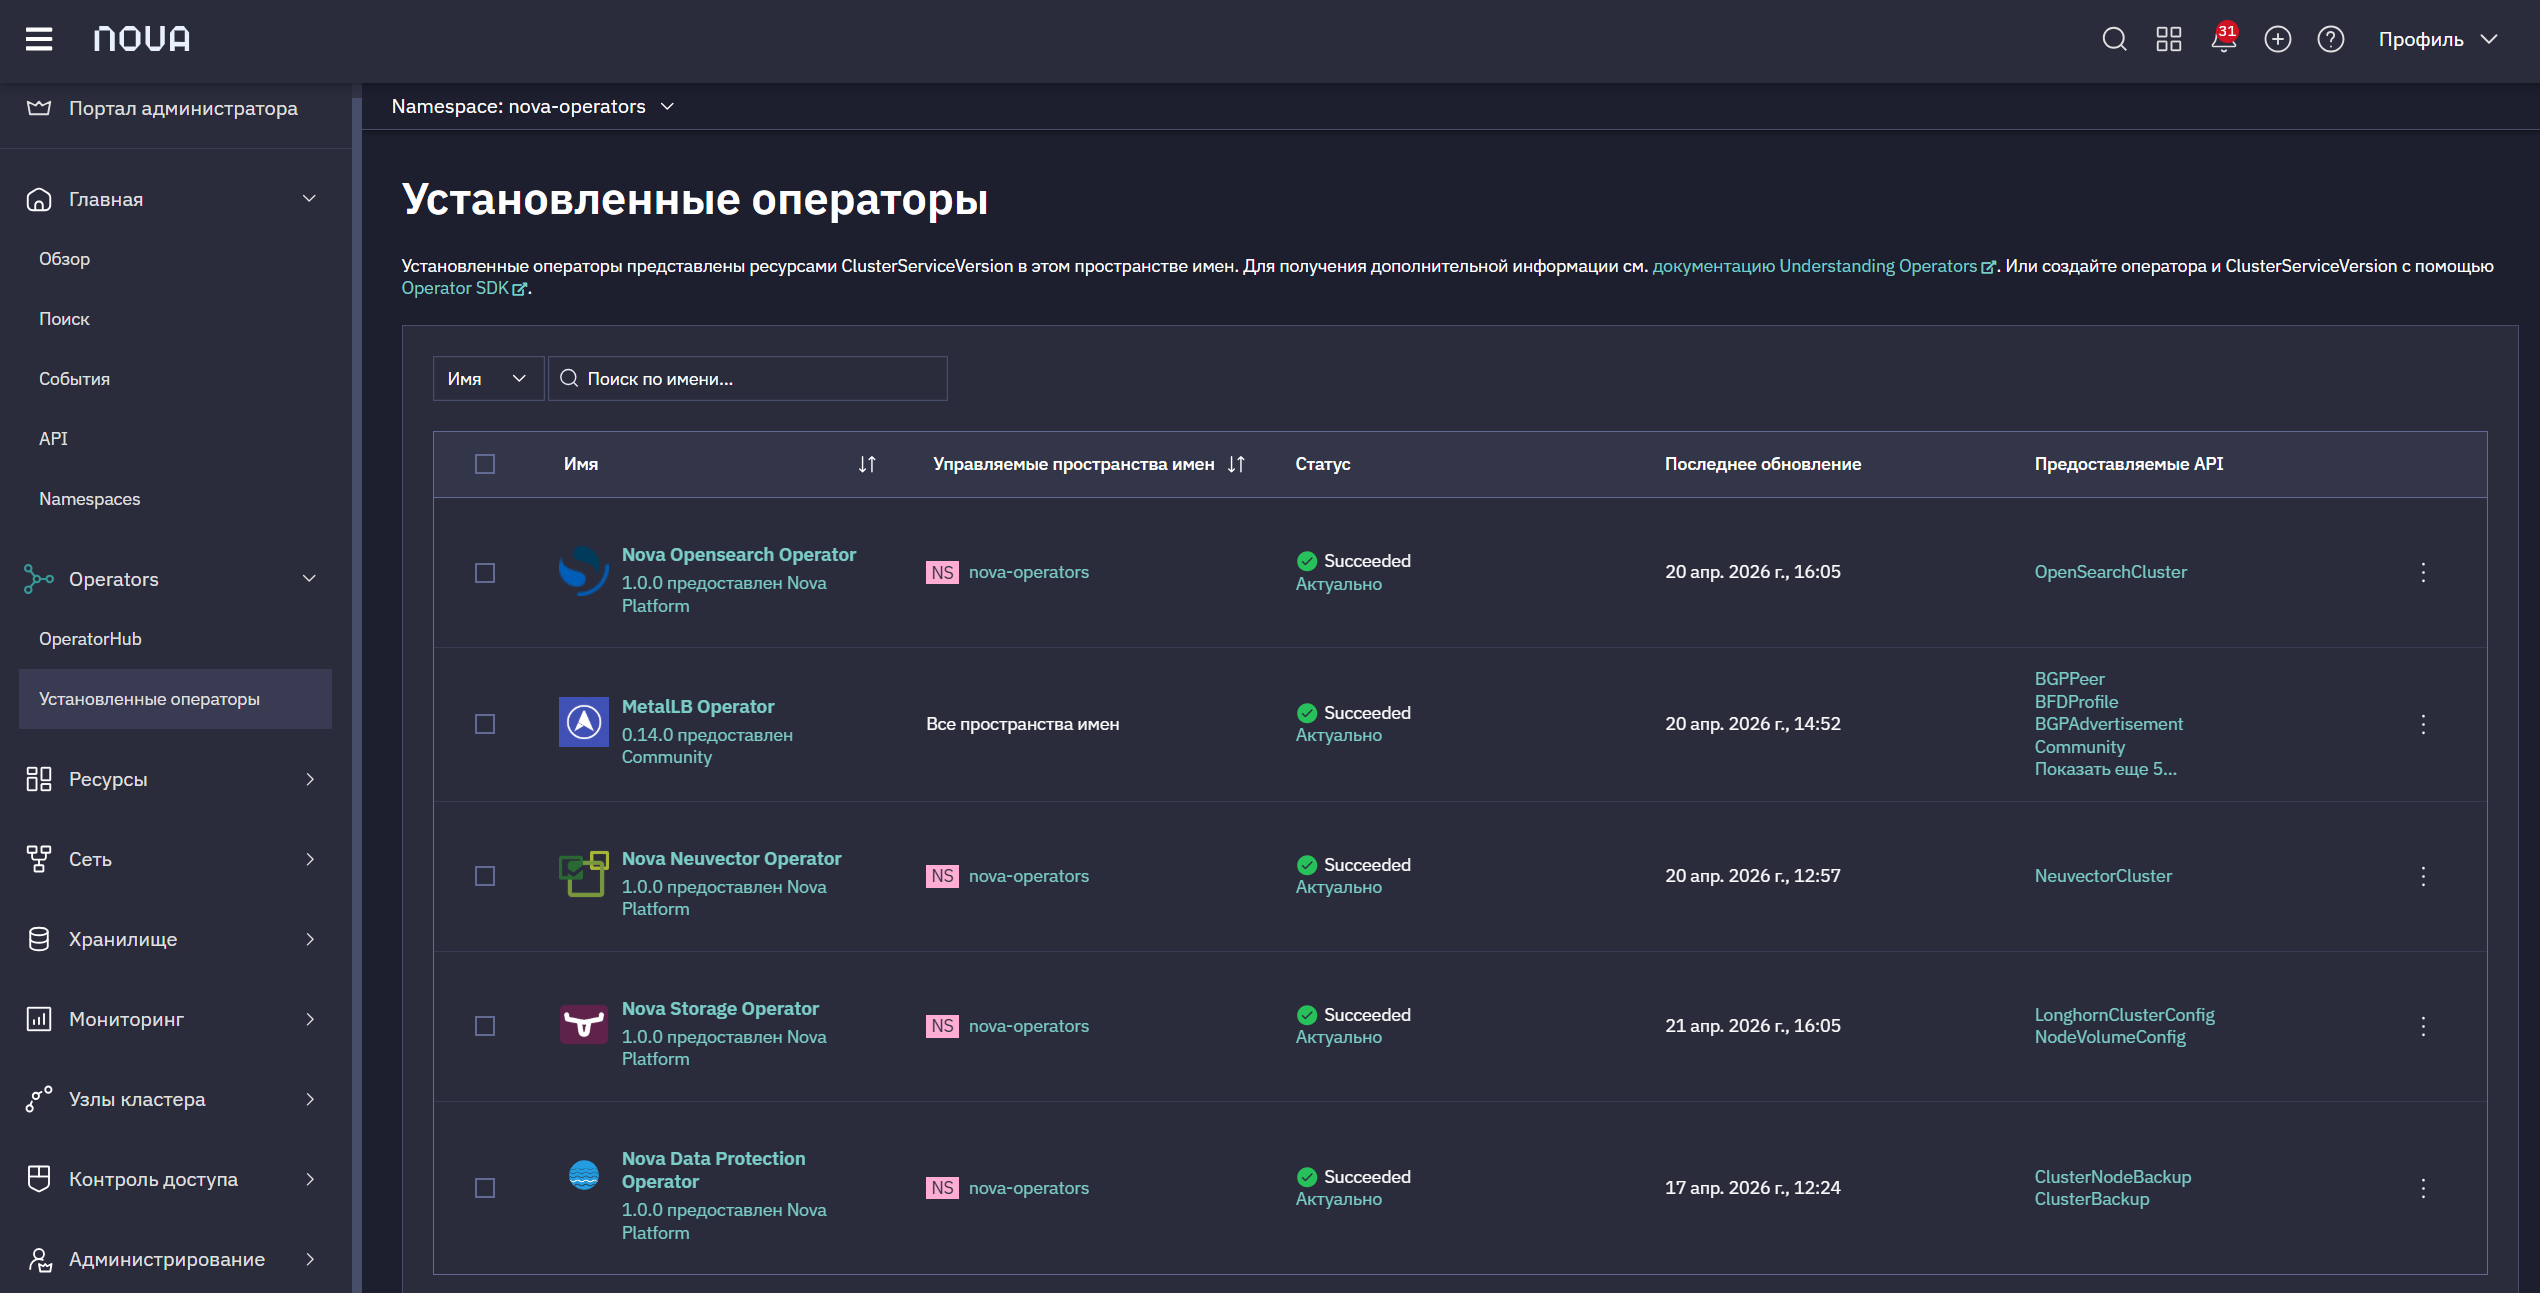The width and height of the screenshot is (2540, 1293).
Task: Open kebab menu for MetalLB Operator
Action: click(x=2423, y=724)
